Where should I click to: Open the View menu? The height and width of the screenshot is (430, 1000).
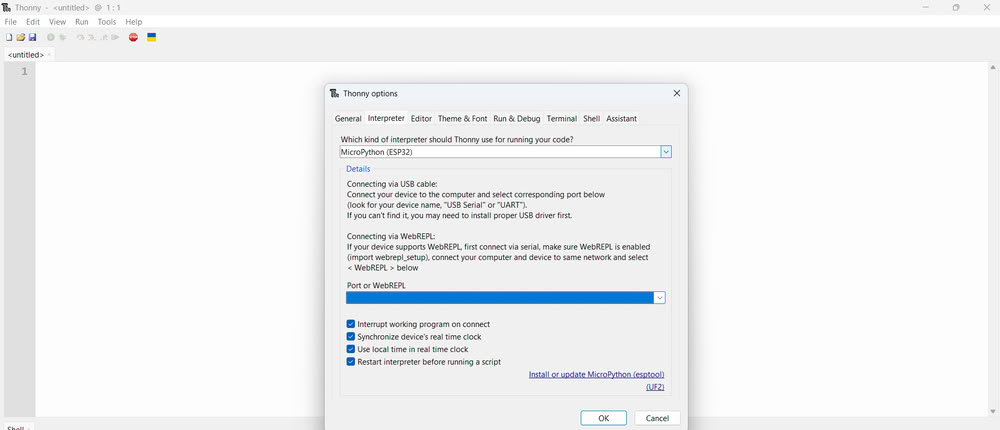pyautogui.click(x=57, y=22)
